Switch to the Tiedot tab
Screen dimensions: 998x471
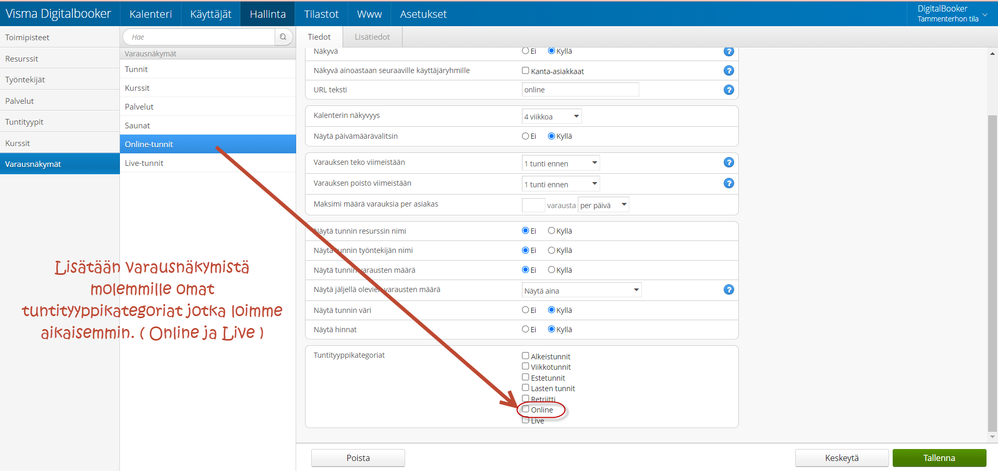[320, 37]
